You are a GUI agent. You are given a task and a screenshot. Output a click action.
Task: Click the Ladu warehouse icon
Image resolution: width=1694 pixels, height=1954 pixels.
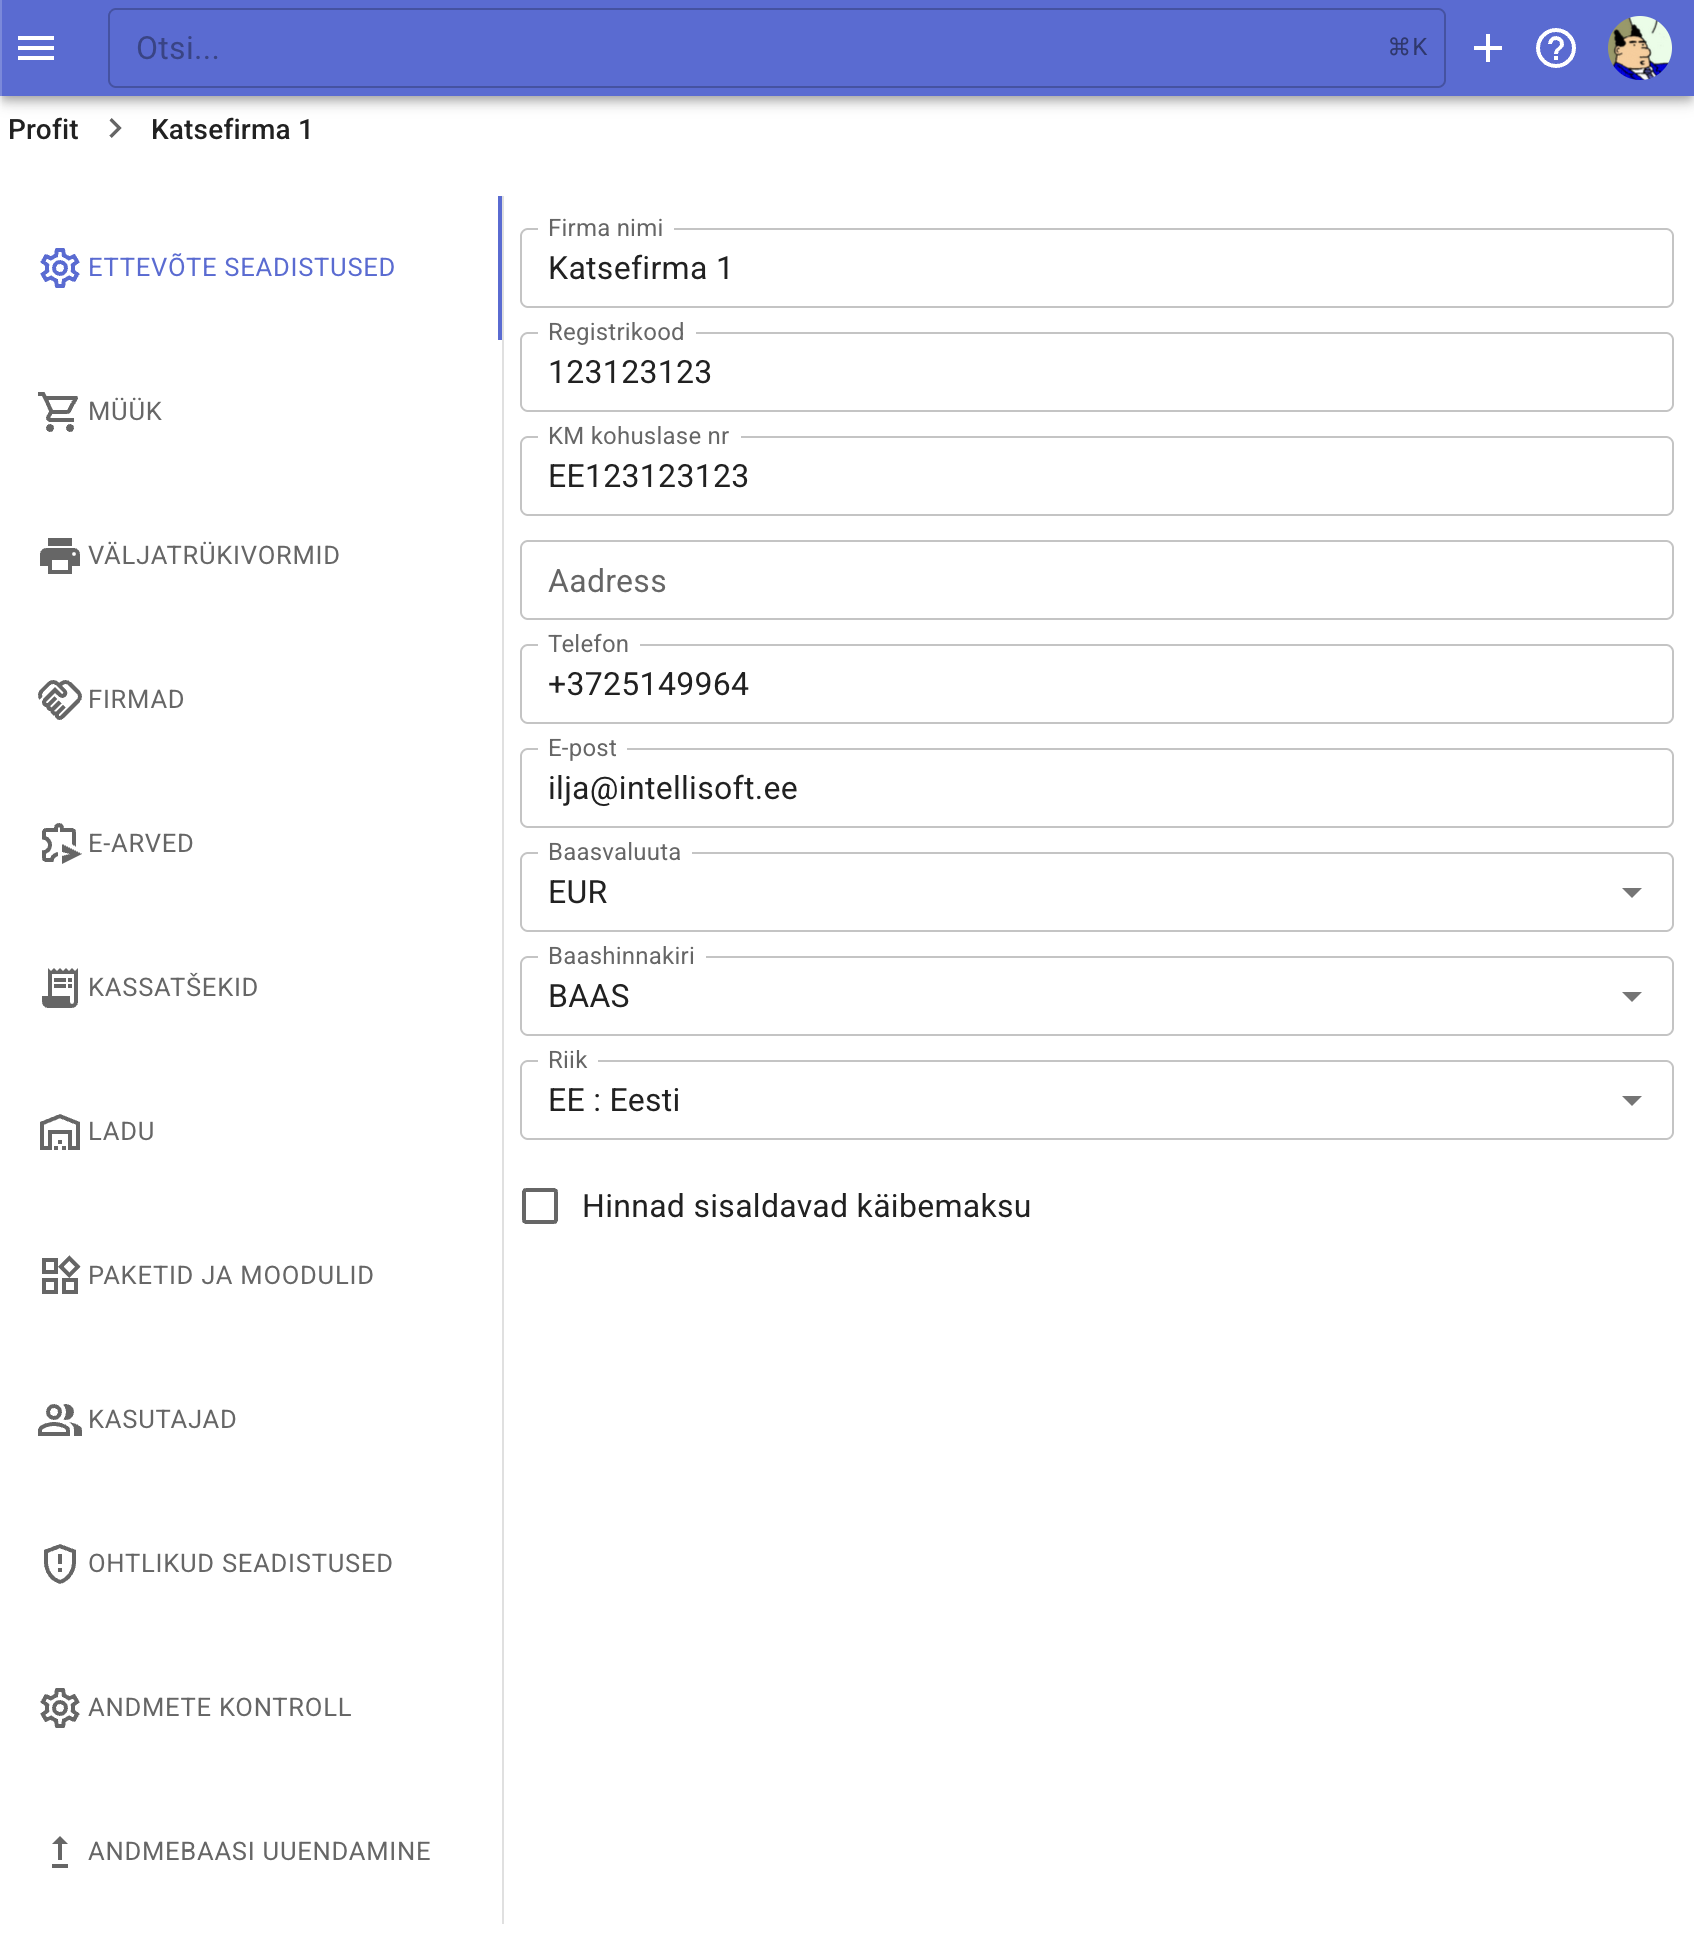click(59, 1131)
